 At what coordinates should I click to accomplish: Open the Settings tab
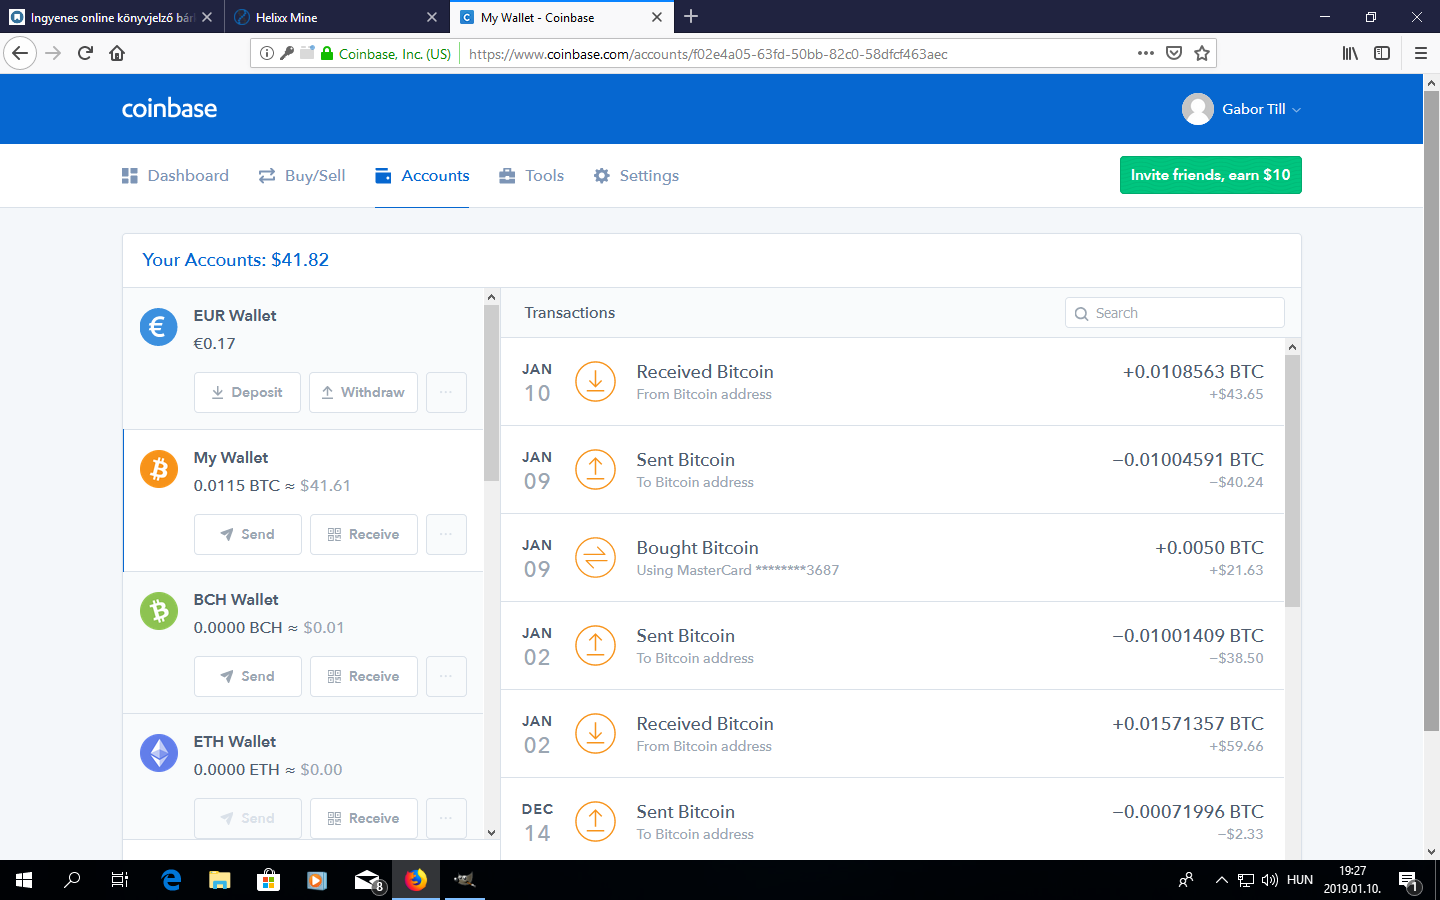click(x=636, y=176)
